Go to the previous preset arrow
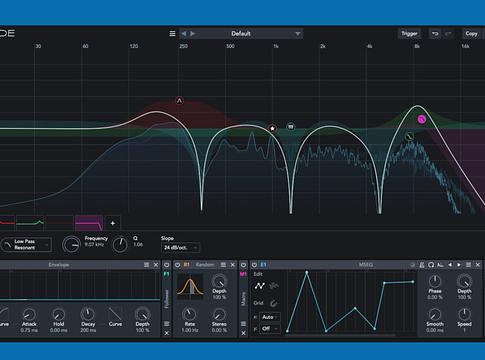The width and height of the screenshot is (485, 360). pyautogui.click(x=184, y=34)
